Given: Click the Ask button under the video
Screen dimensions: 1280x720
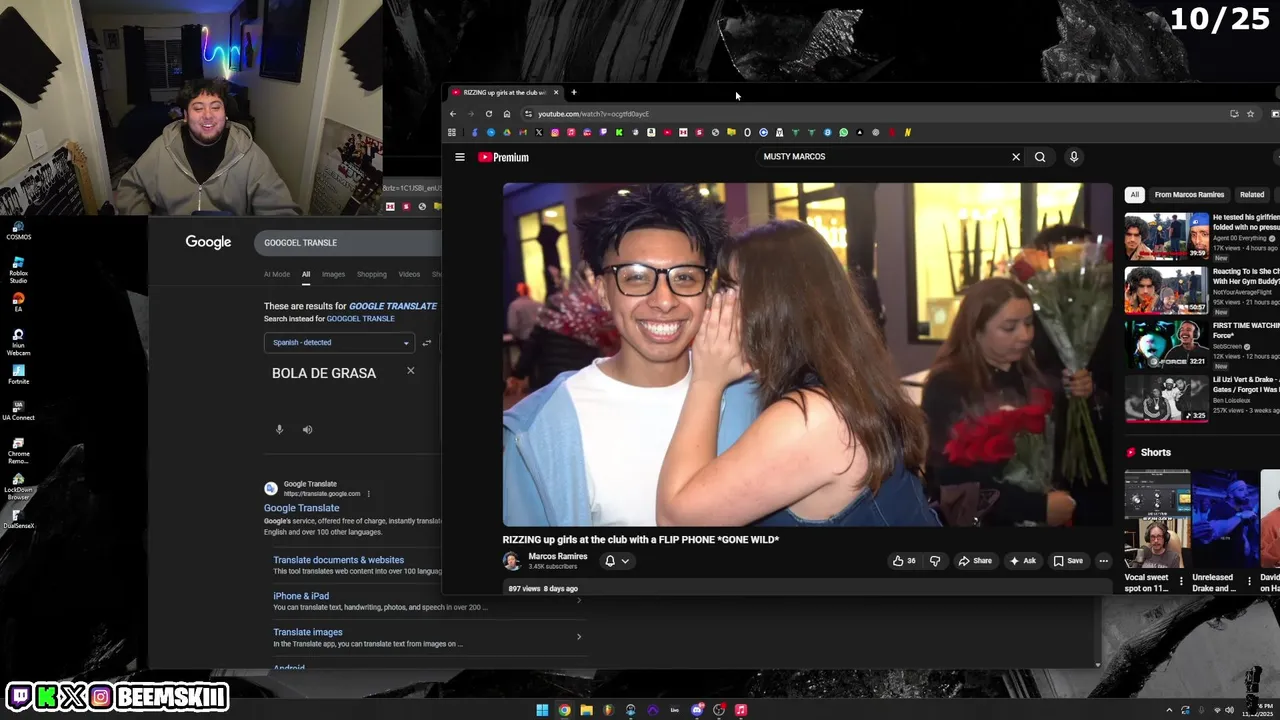Looking at the screenshot, I should click(x=1023, y=561).
